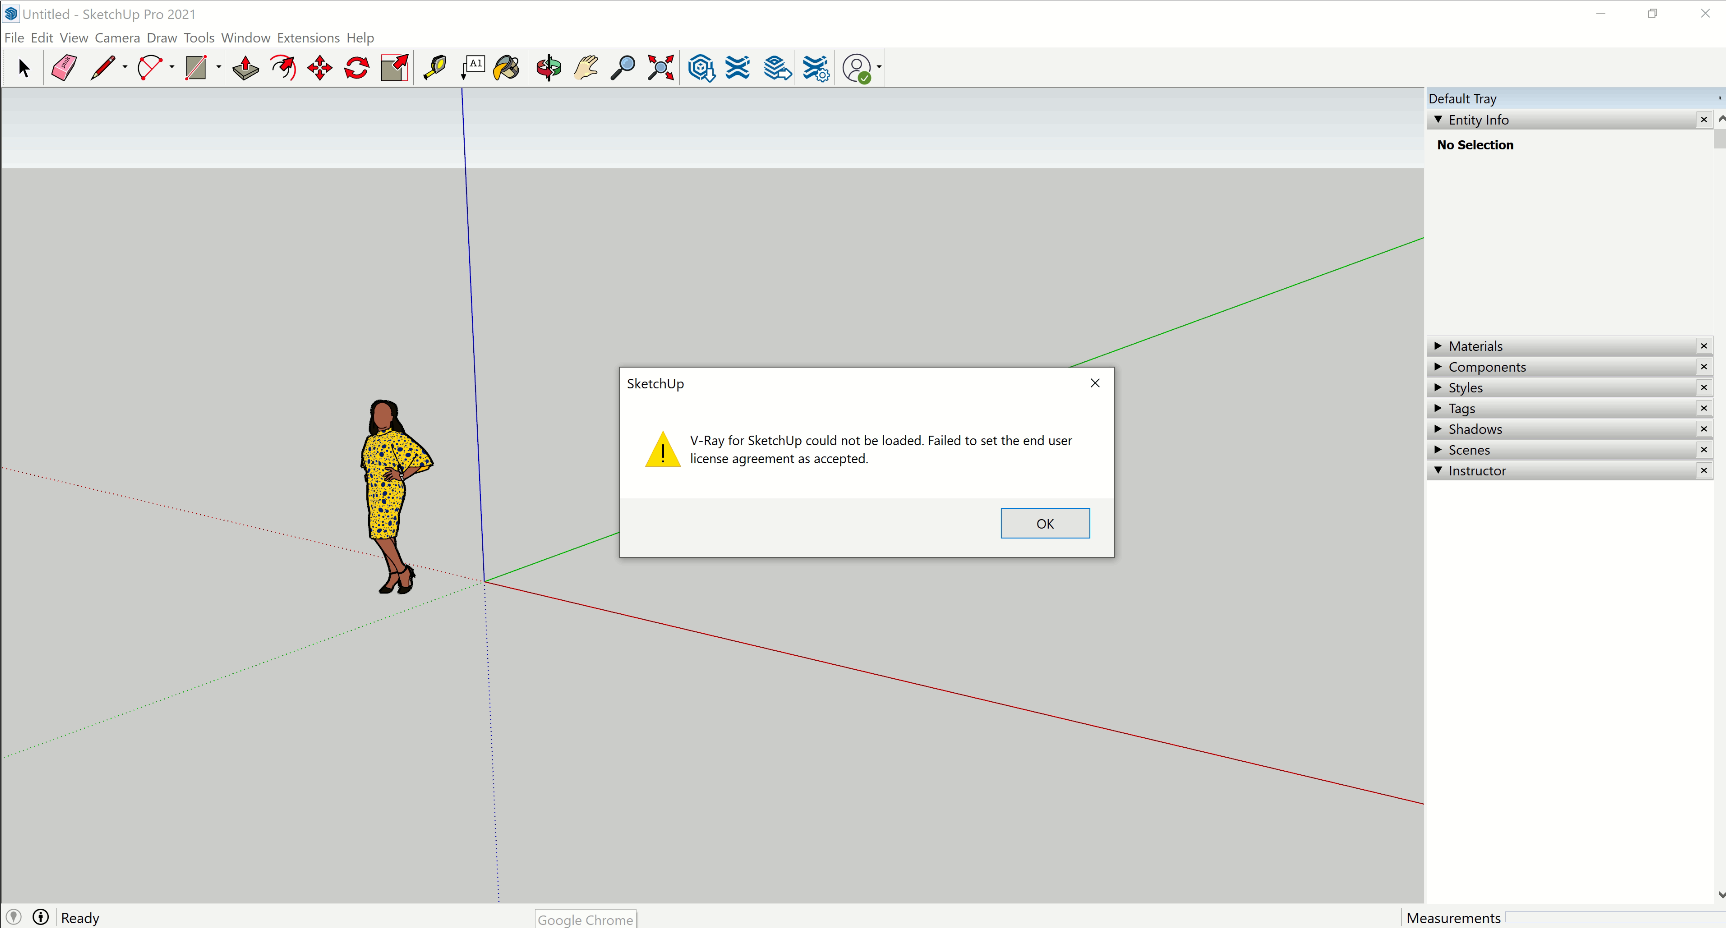Close the Entity Info panel
This screenshot has height=928, width=1726.
(x=1704, y=120)
